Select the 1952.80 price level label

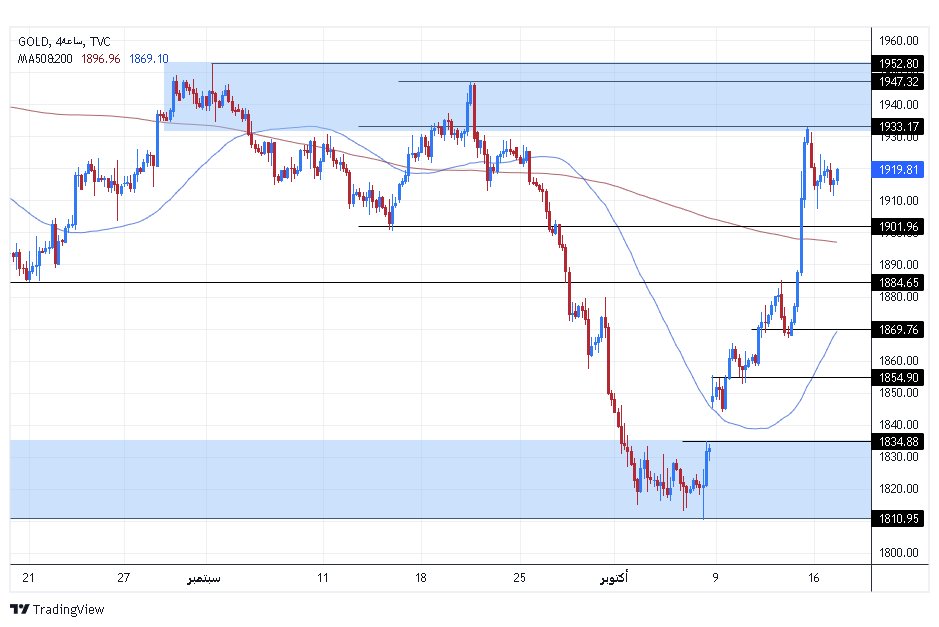point(897,63)
